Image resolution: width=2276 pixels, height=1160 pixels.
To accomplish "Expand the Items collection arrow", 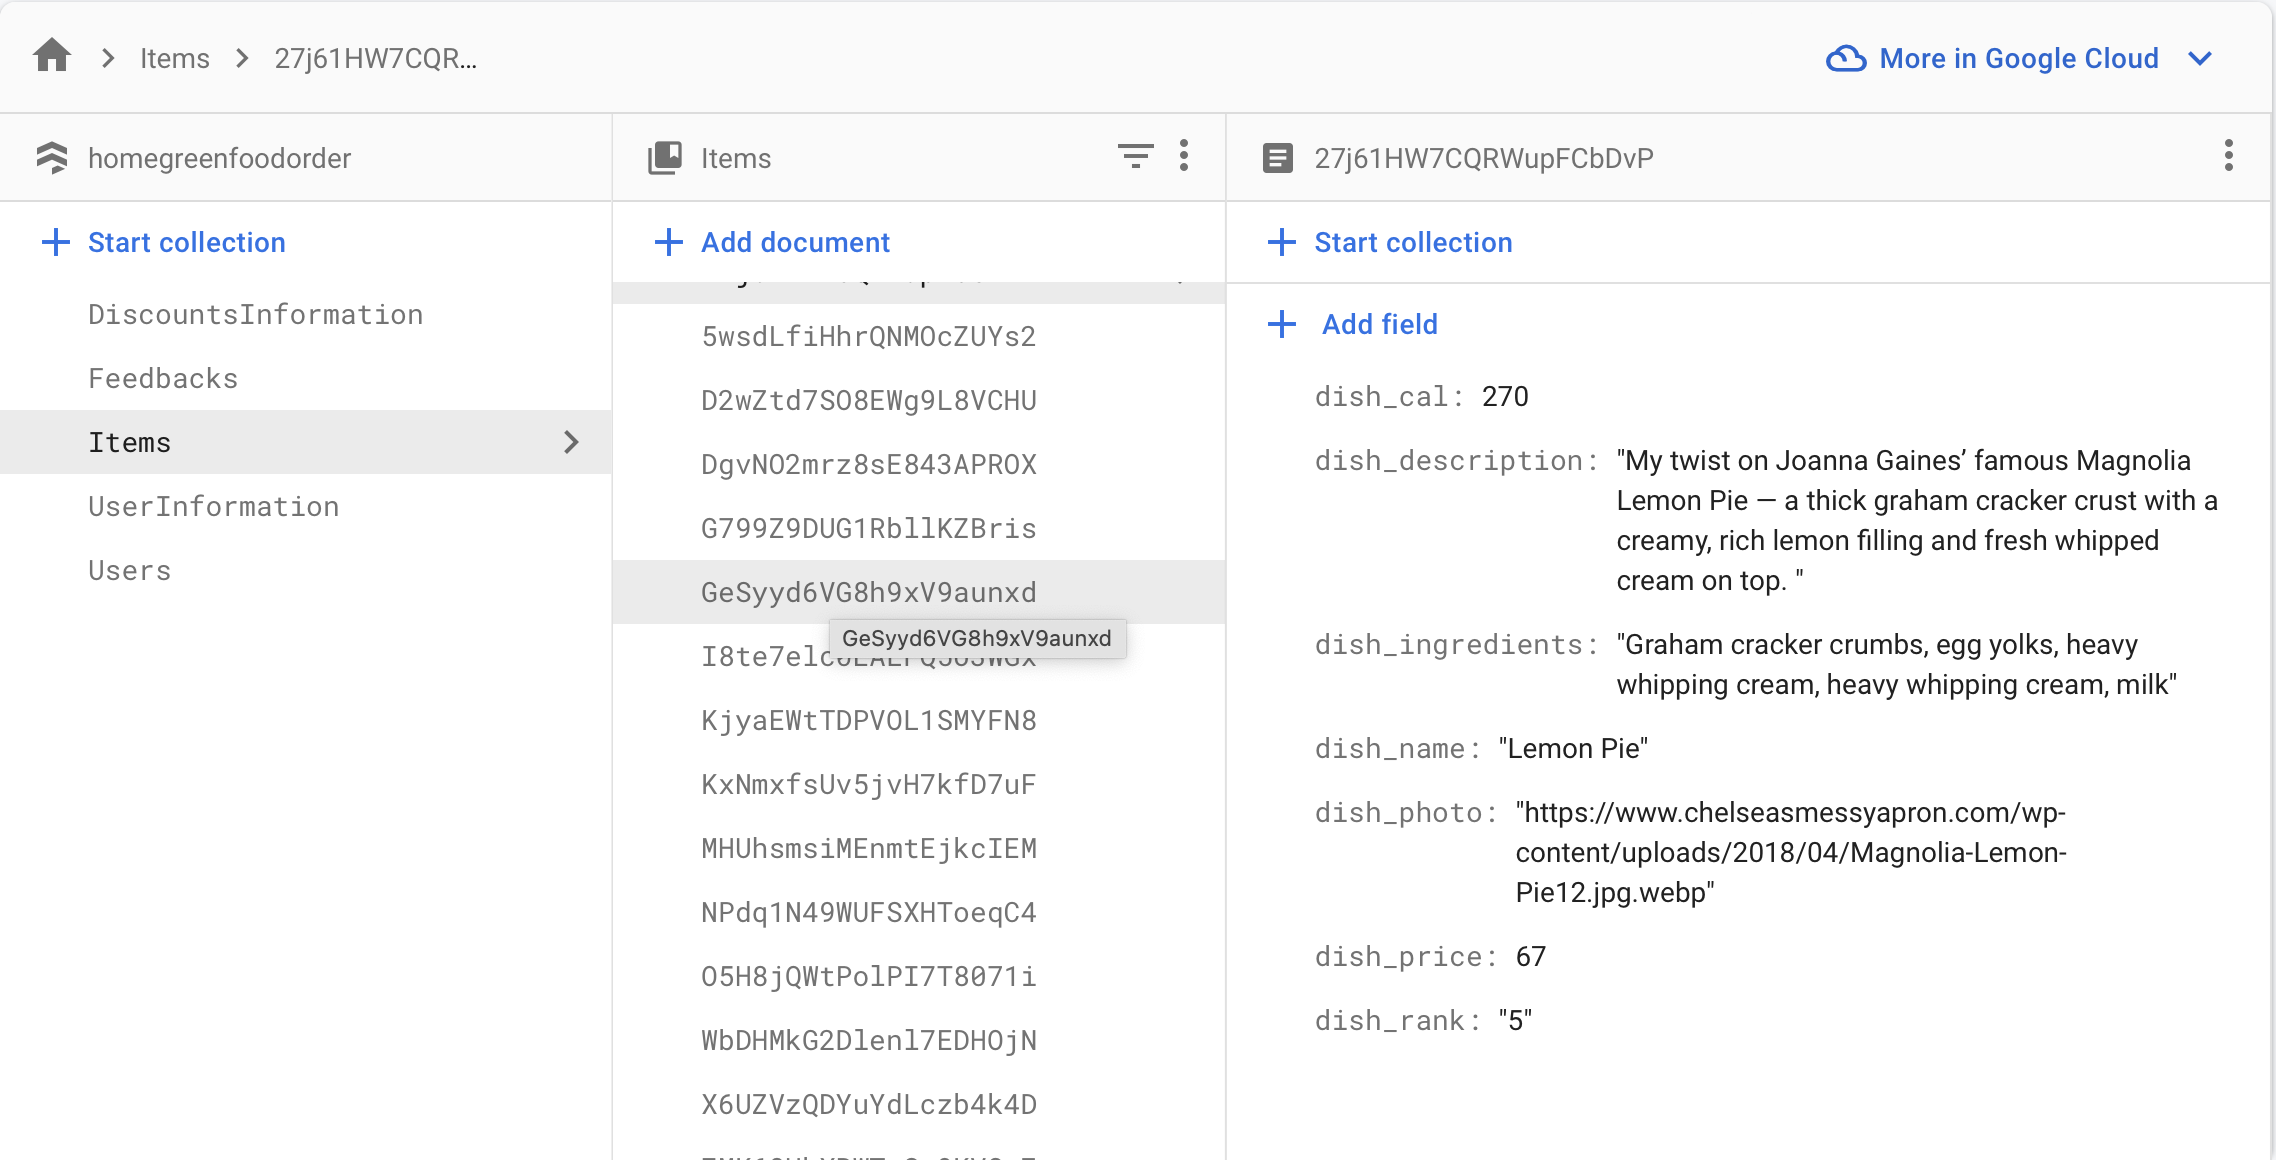I will pos(571,442).
